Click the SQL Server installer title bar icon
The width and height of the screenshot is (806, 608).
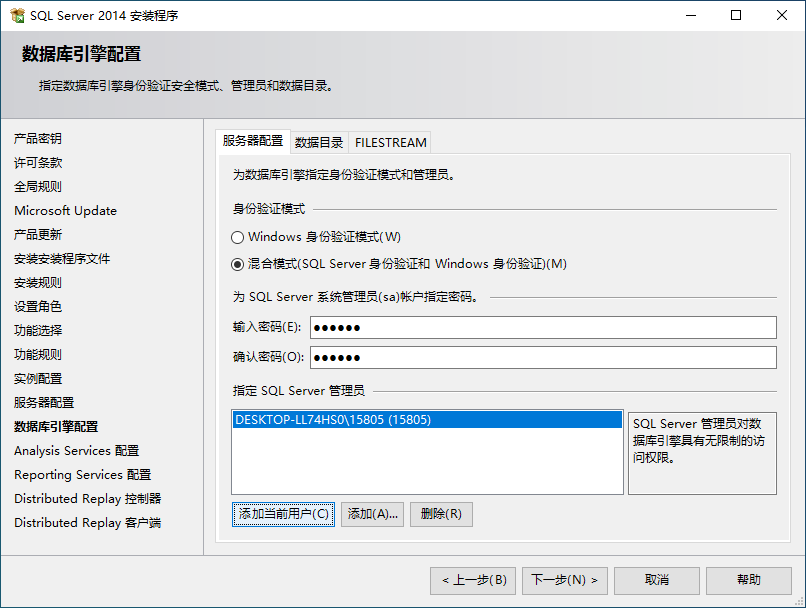17,15
